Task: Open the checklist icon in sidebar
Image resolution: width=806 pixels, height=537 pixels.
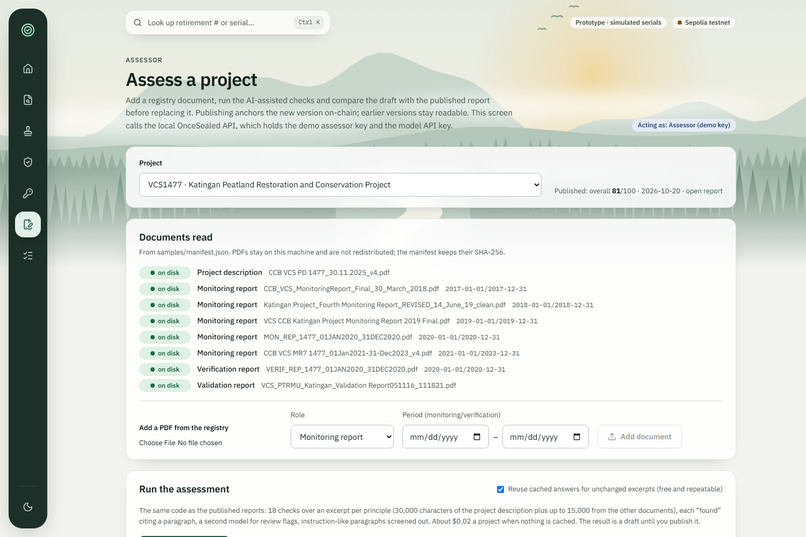Action: 28,255
